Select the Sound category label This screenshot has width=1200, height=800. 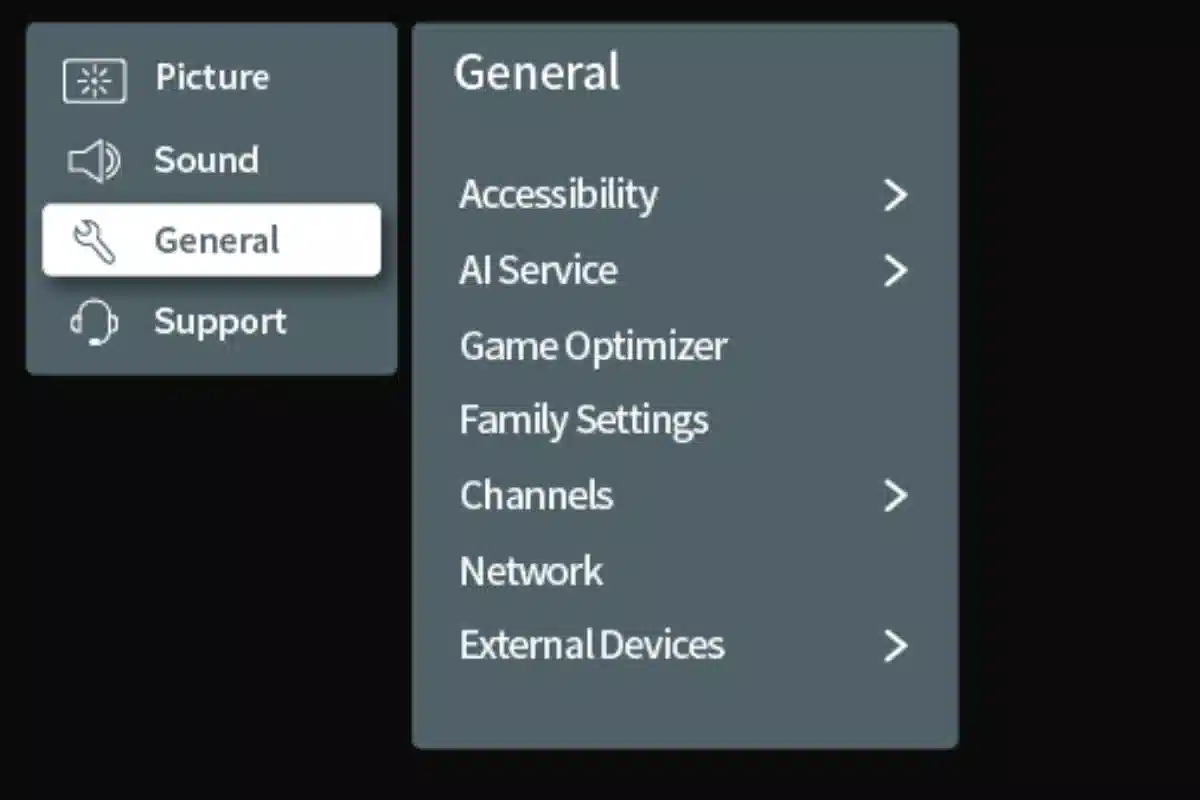(206, 160)
